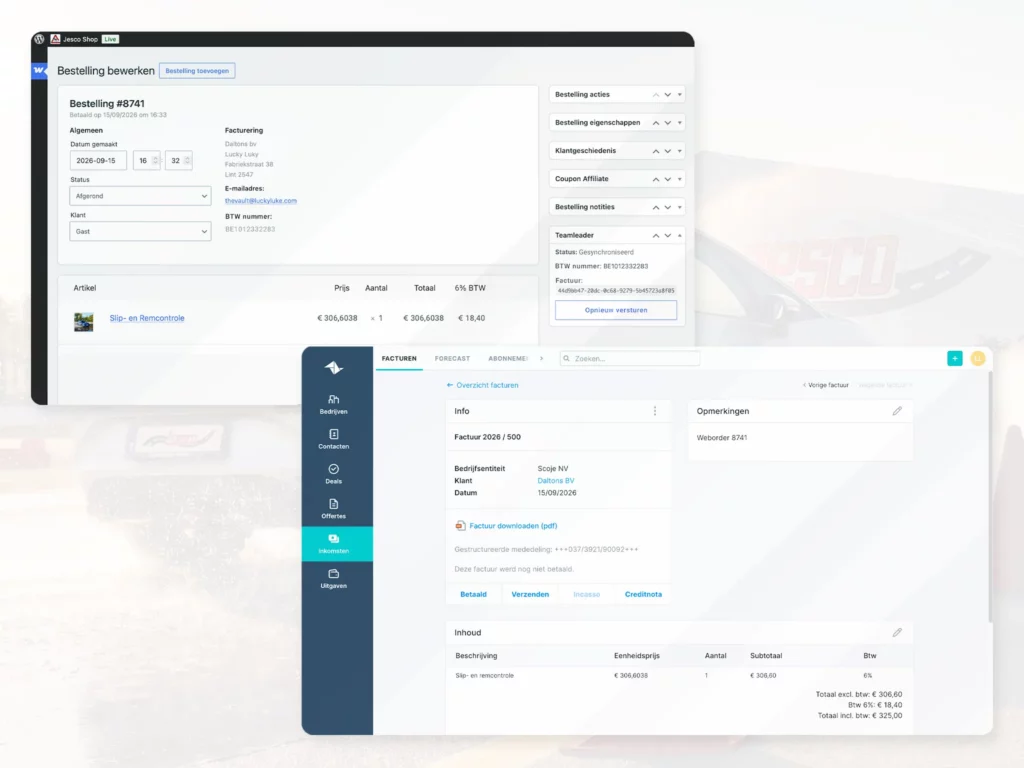1024x768 pixels.
Task: Move Teamleader panel up
Action: (x=656, y=235)
